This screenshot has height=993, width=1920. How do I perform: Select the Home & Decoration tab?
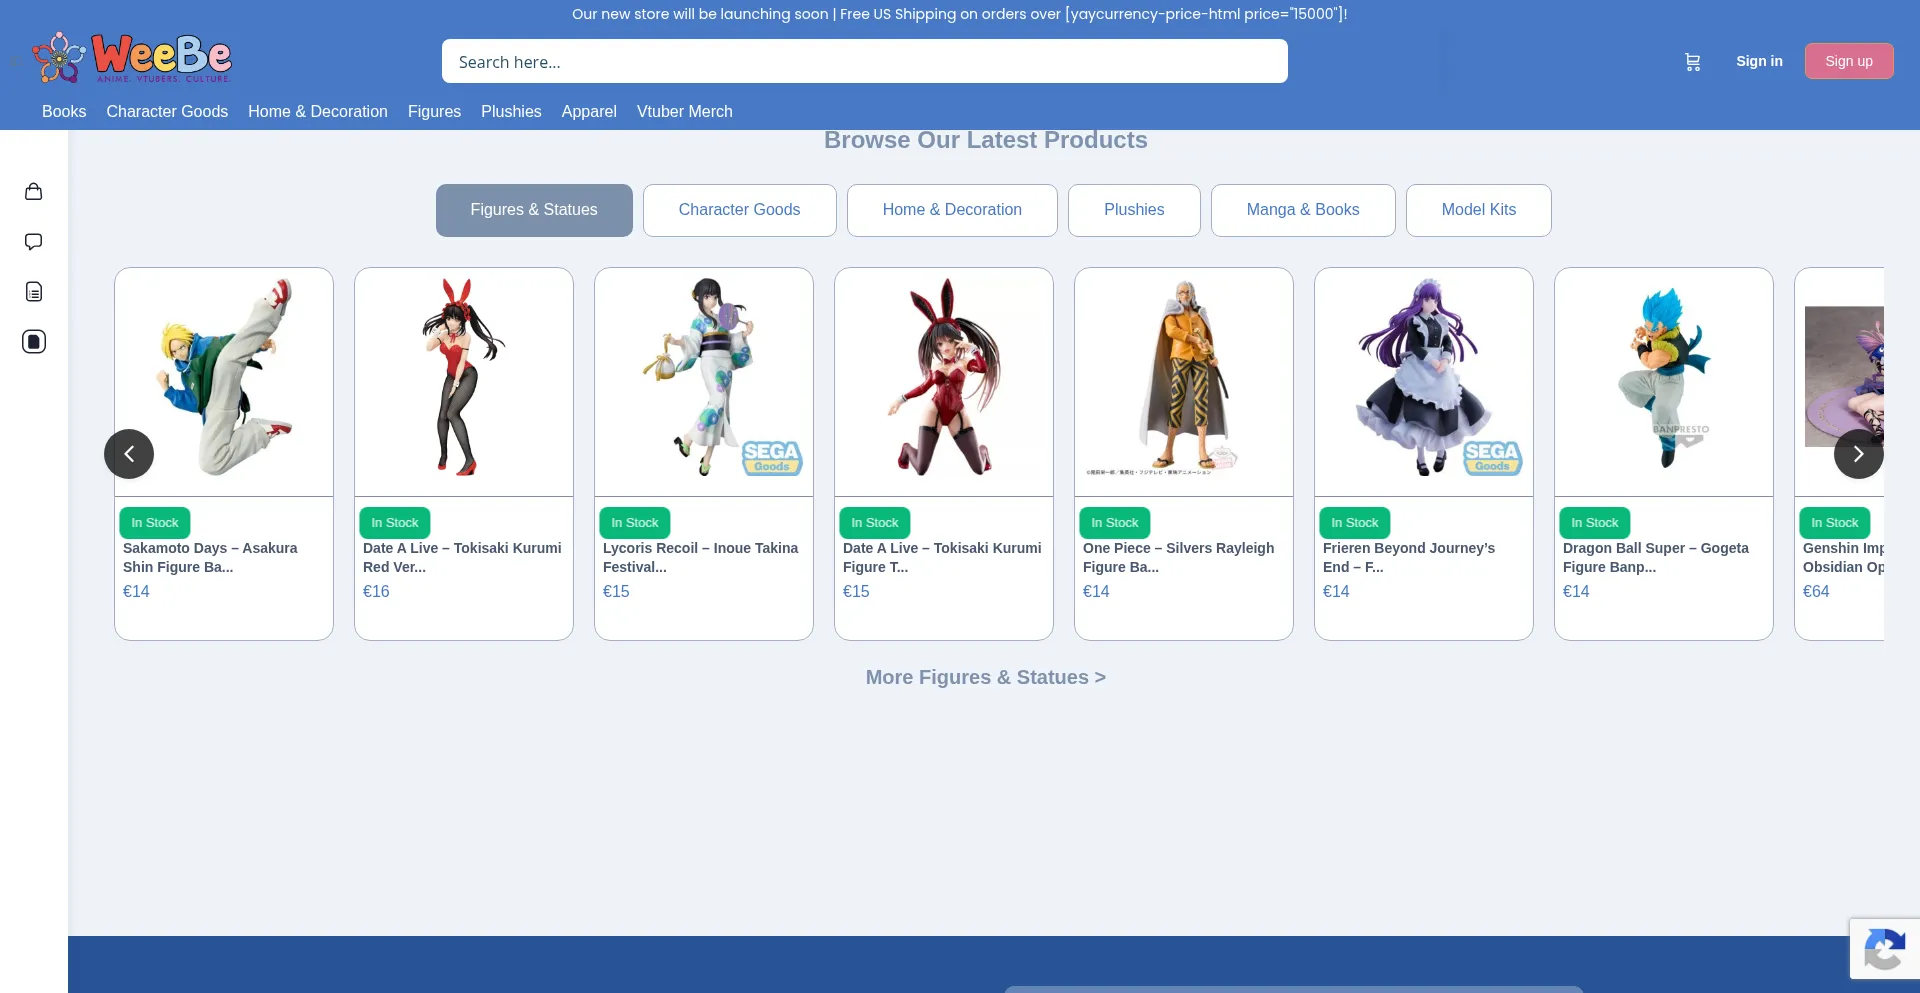952,210
